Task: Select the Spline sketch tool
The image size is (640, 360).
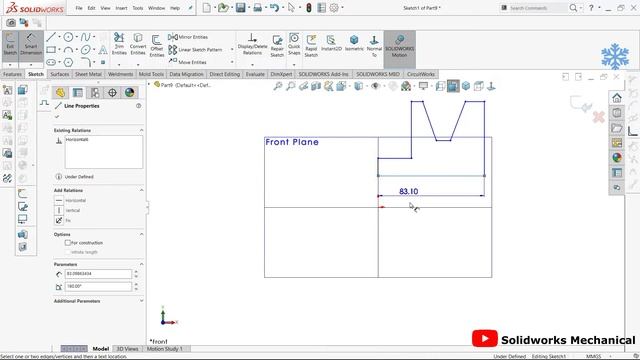Action: tap(85, 37)
